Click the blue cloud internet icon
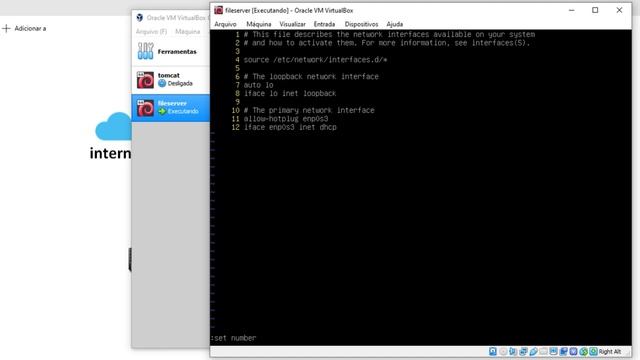This screenshot has width=640, height=360. [x=113, y=127]
